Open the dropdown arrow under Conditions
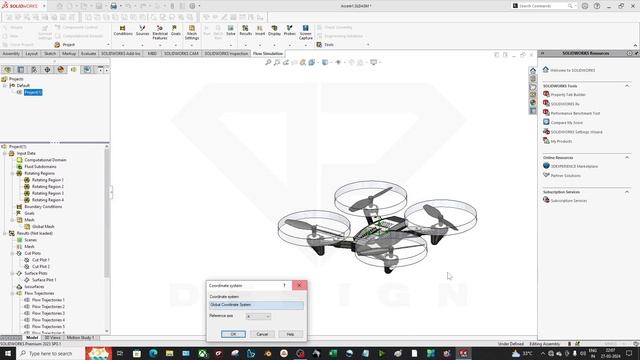Viewport: 640px width, 360px height. [123, 45]
